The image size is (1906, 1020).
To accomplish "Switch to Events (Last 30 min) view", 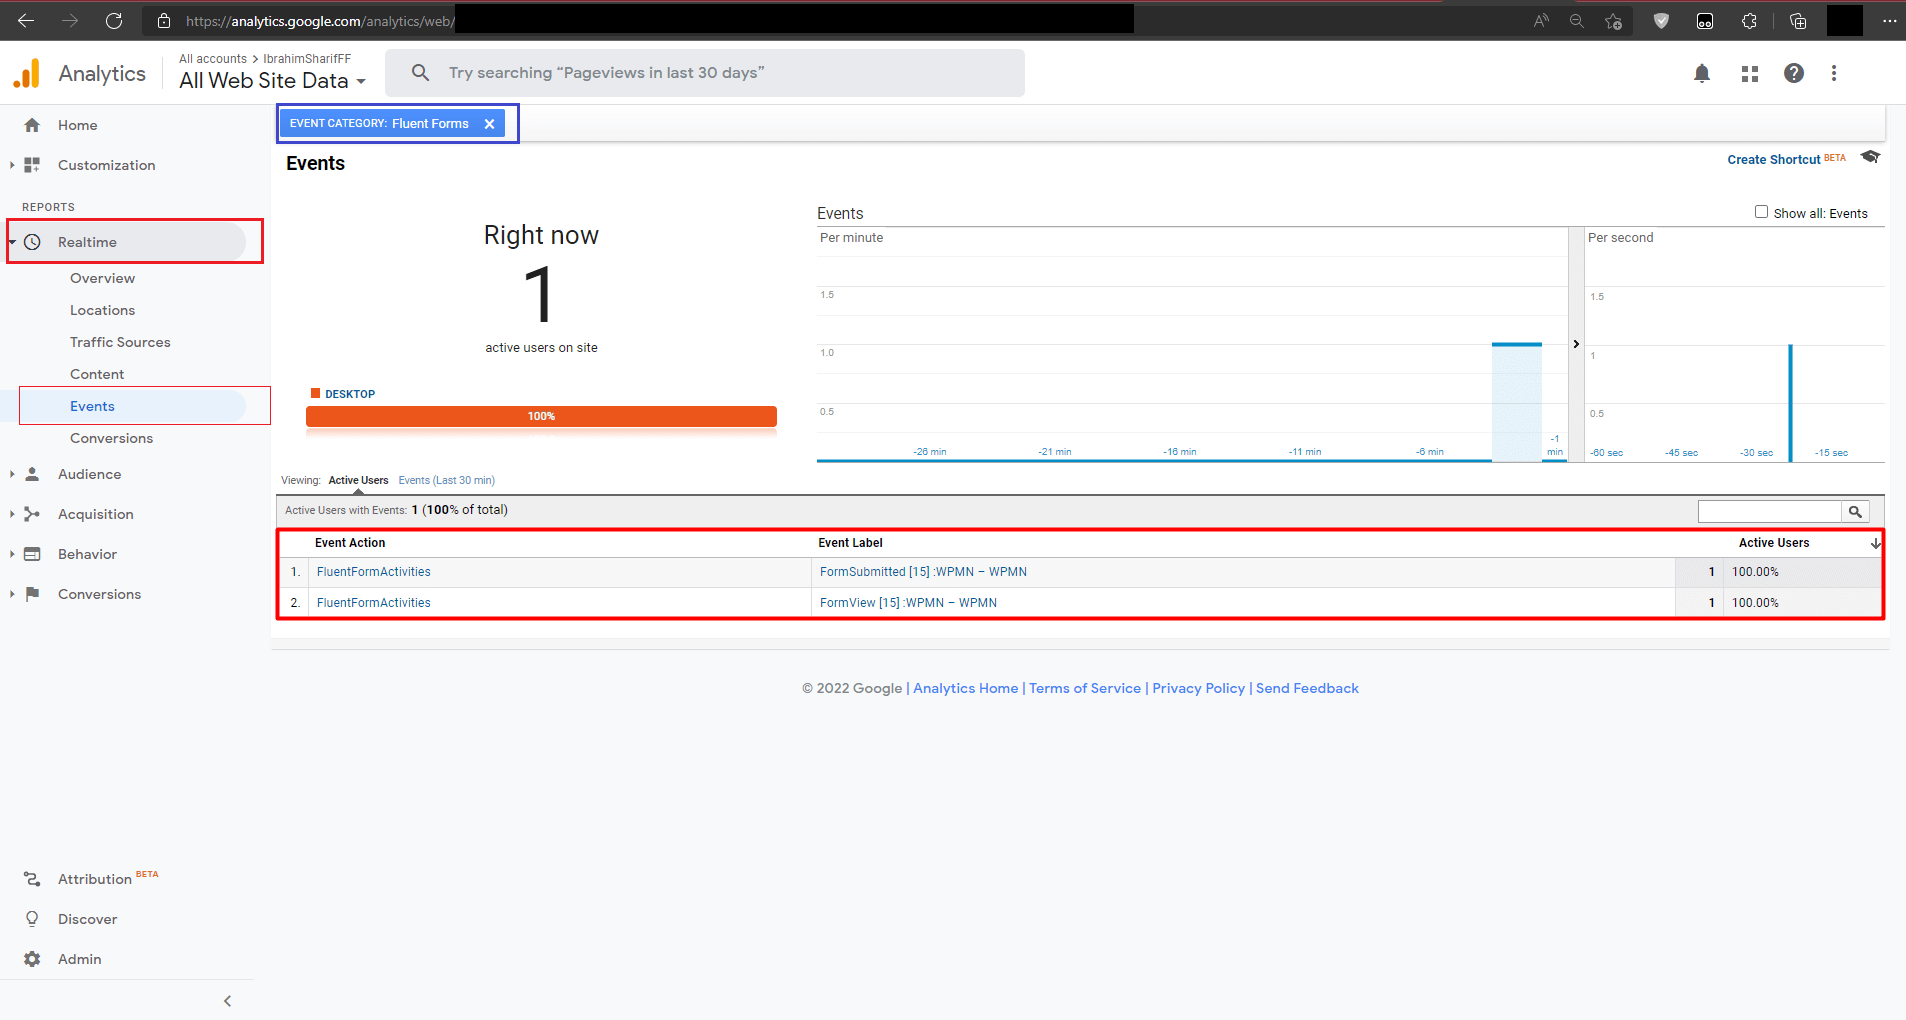I will pos(446,481).
